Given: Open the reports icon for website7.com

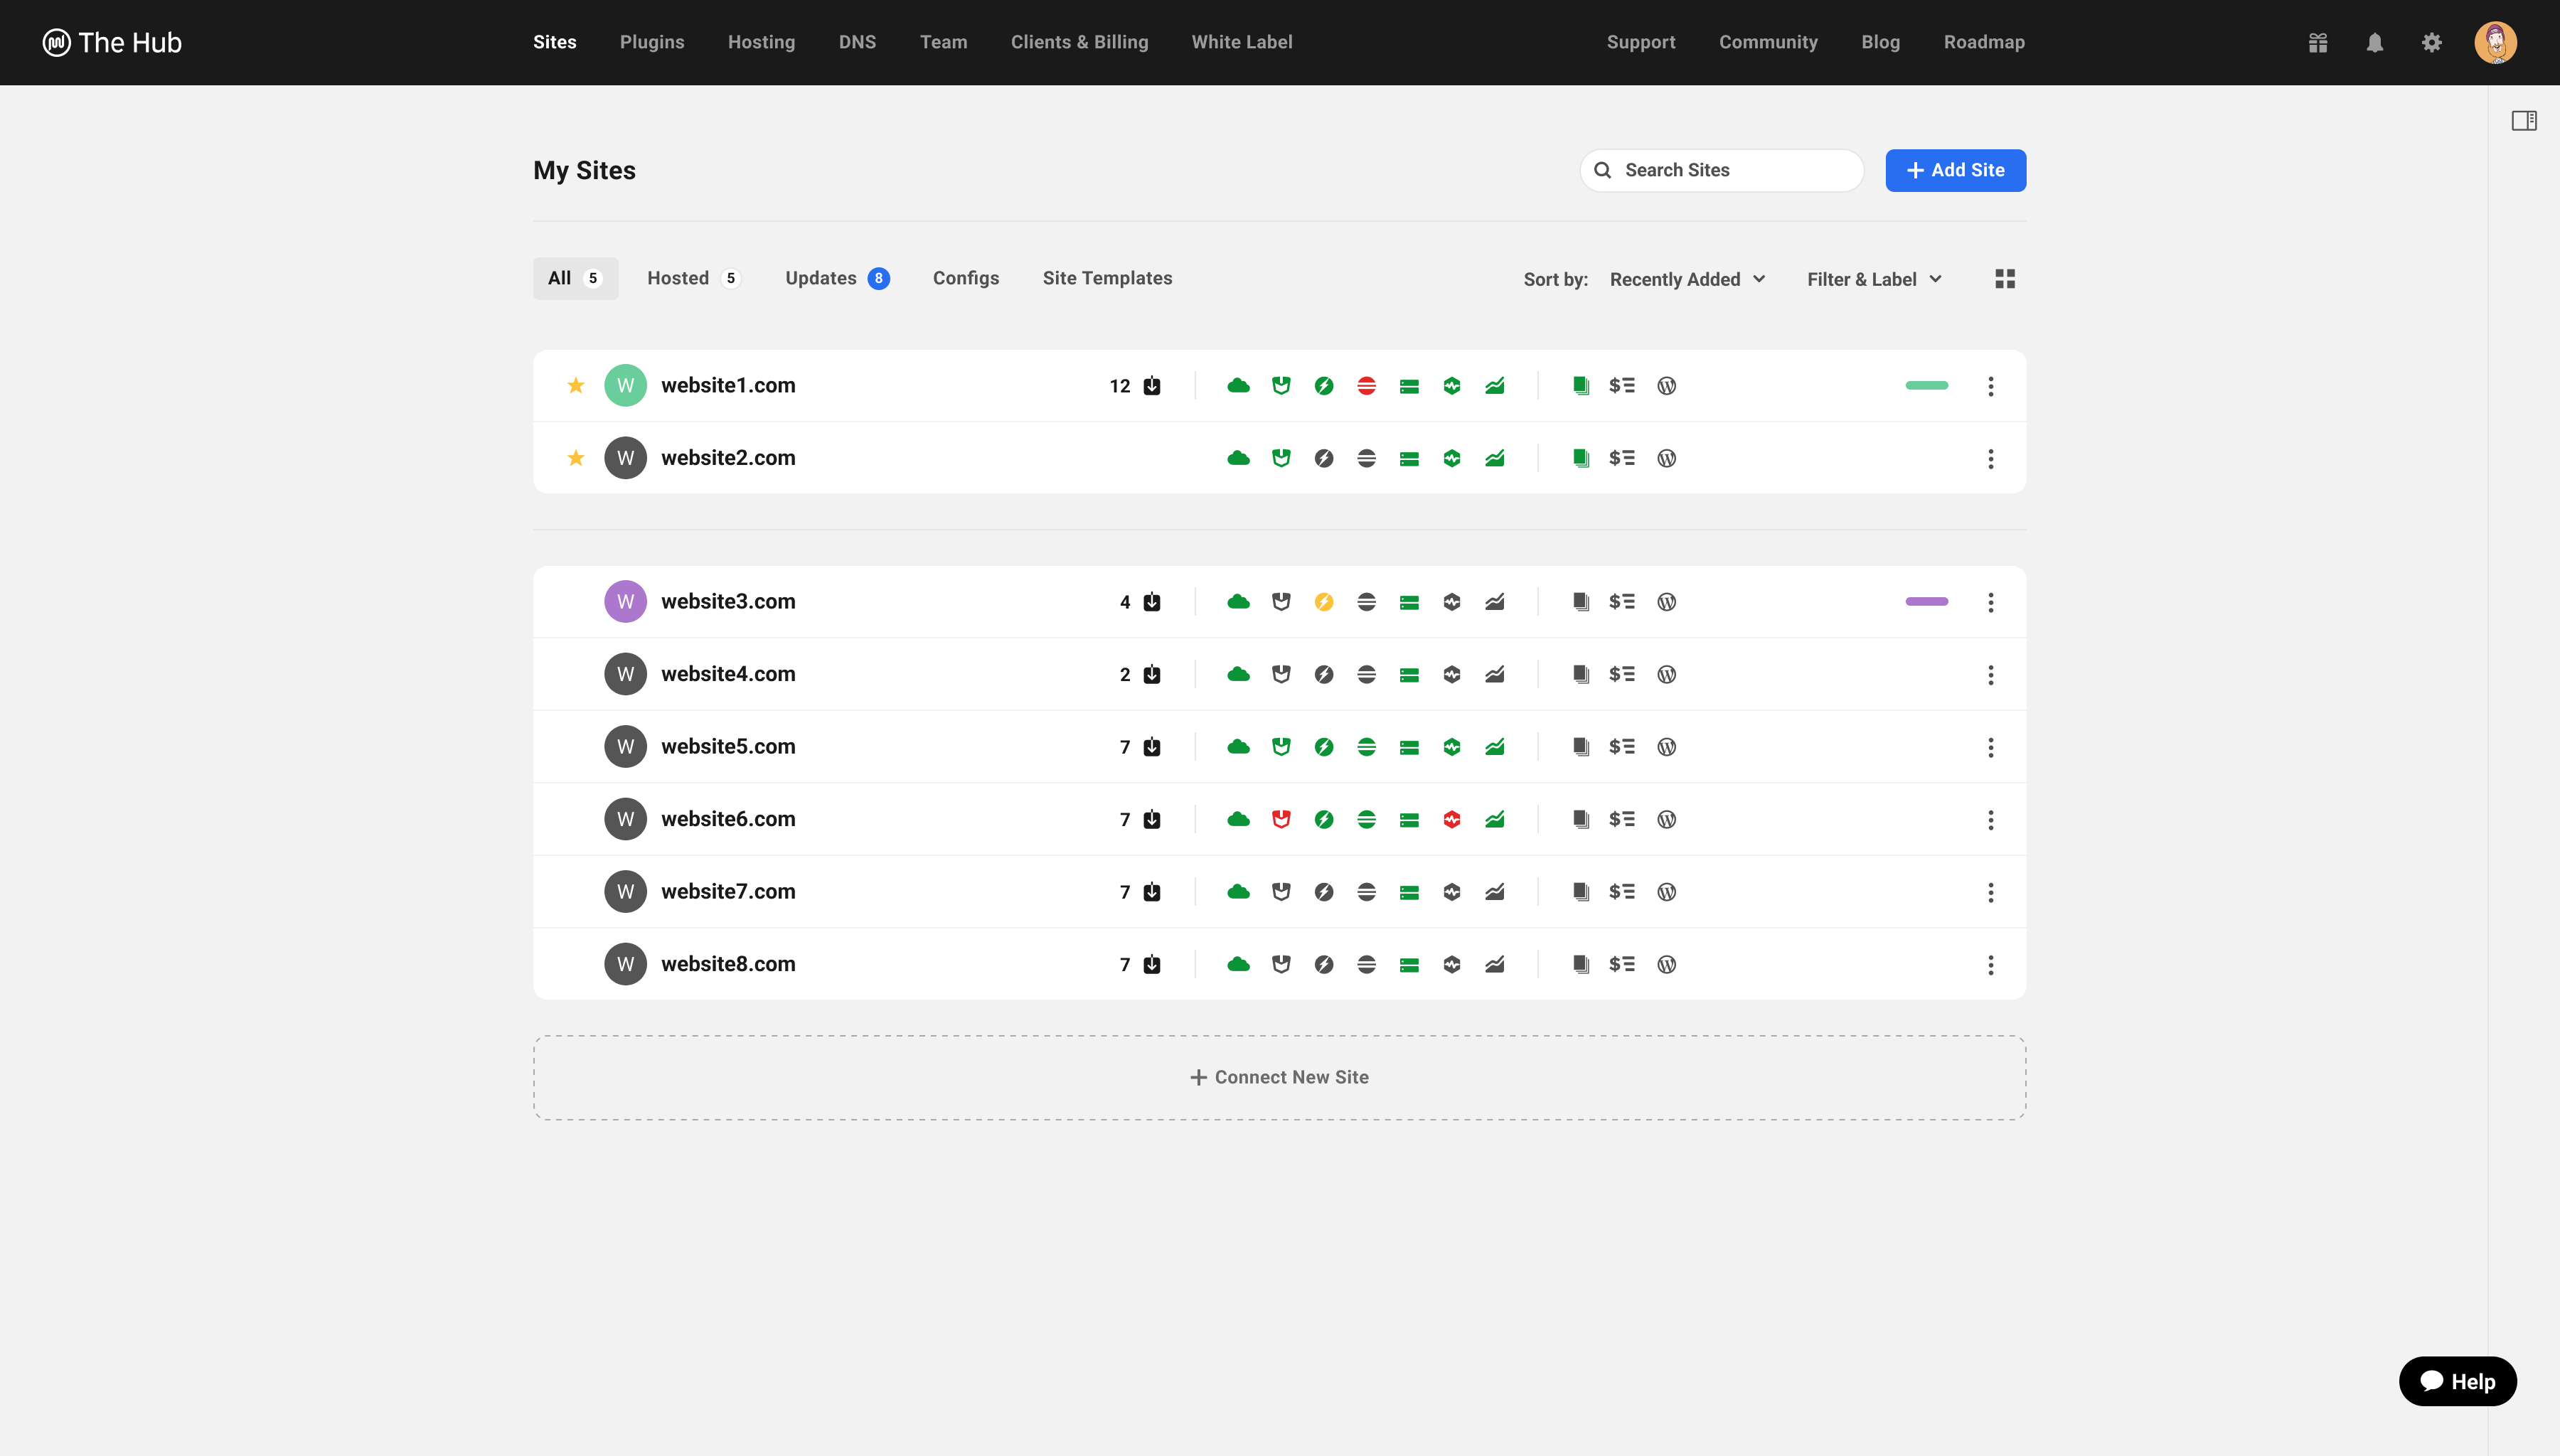Looking at the screenshot, I should click(1581, 890).
